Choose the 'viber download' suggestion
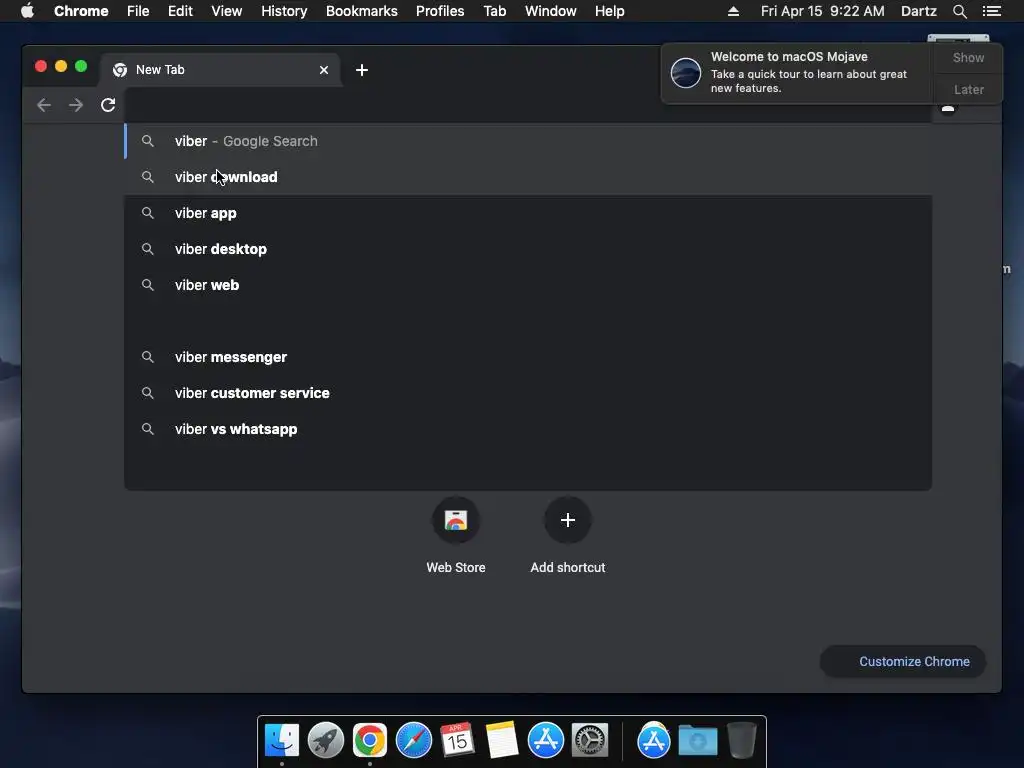1024x768 pixels. pyautogui.click(x=528, y=177)
